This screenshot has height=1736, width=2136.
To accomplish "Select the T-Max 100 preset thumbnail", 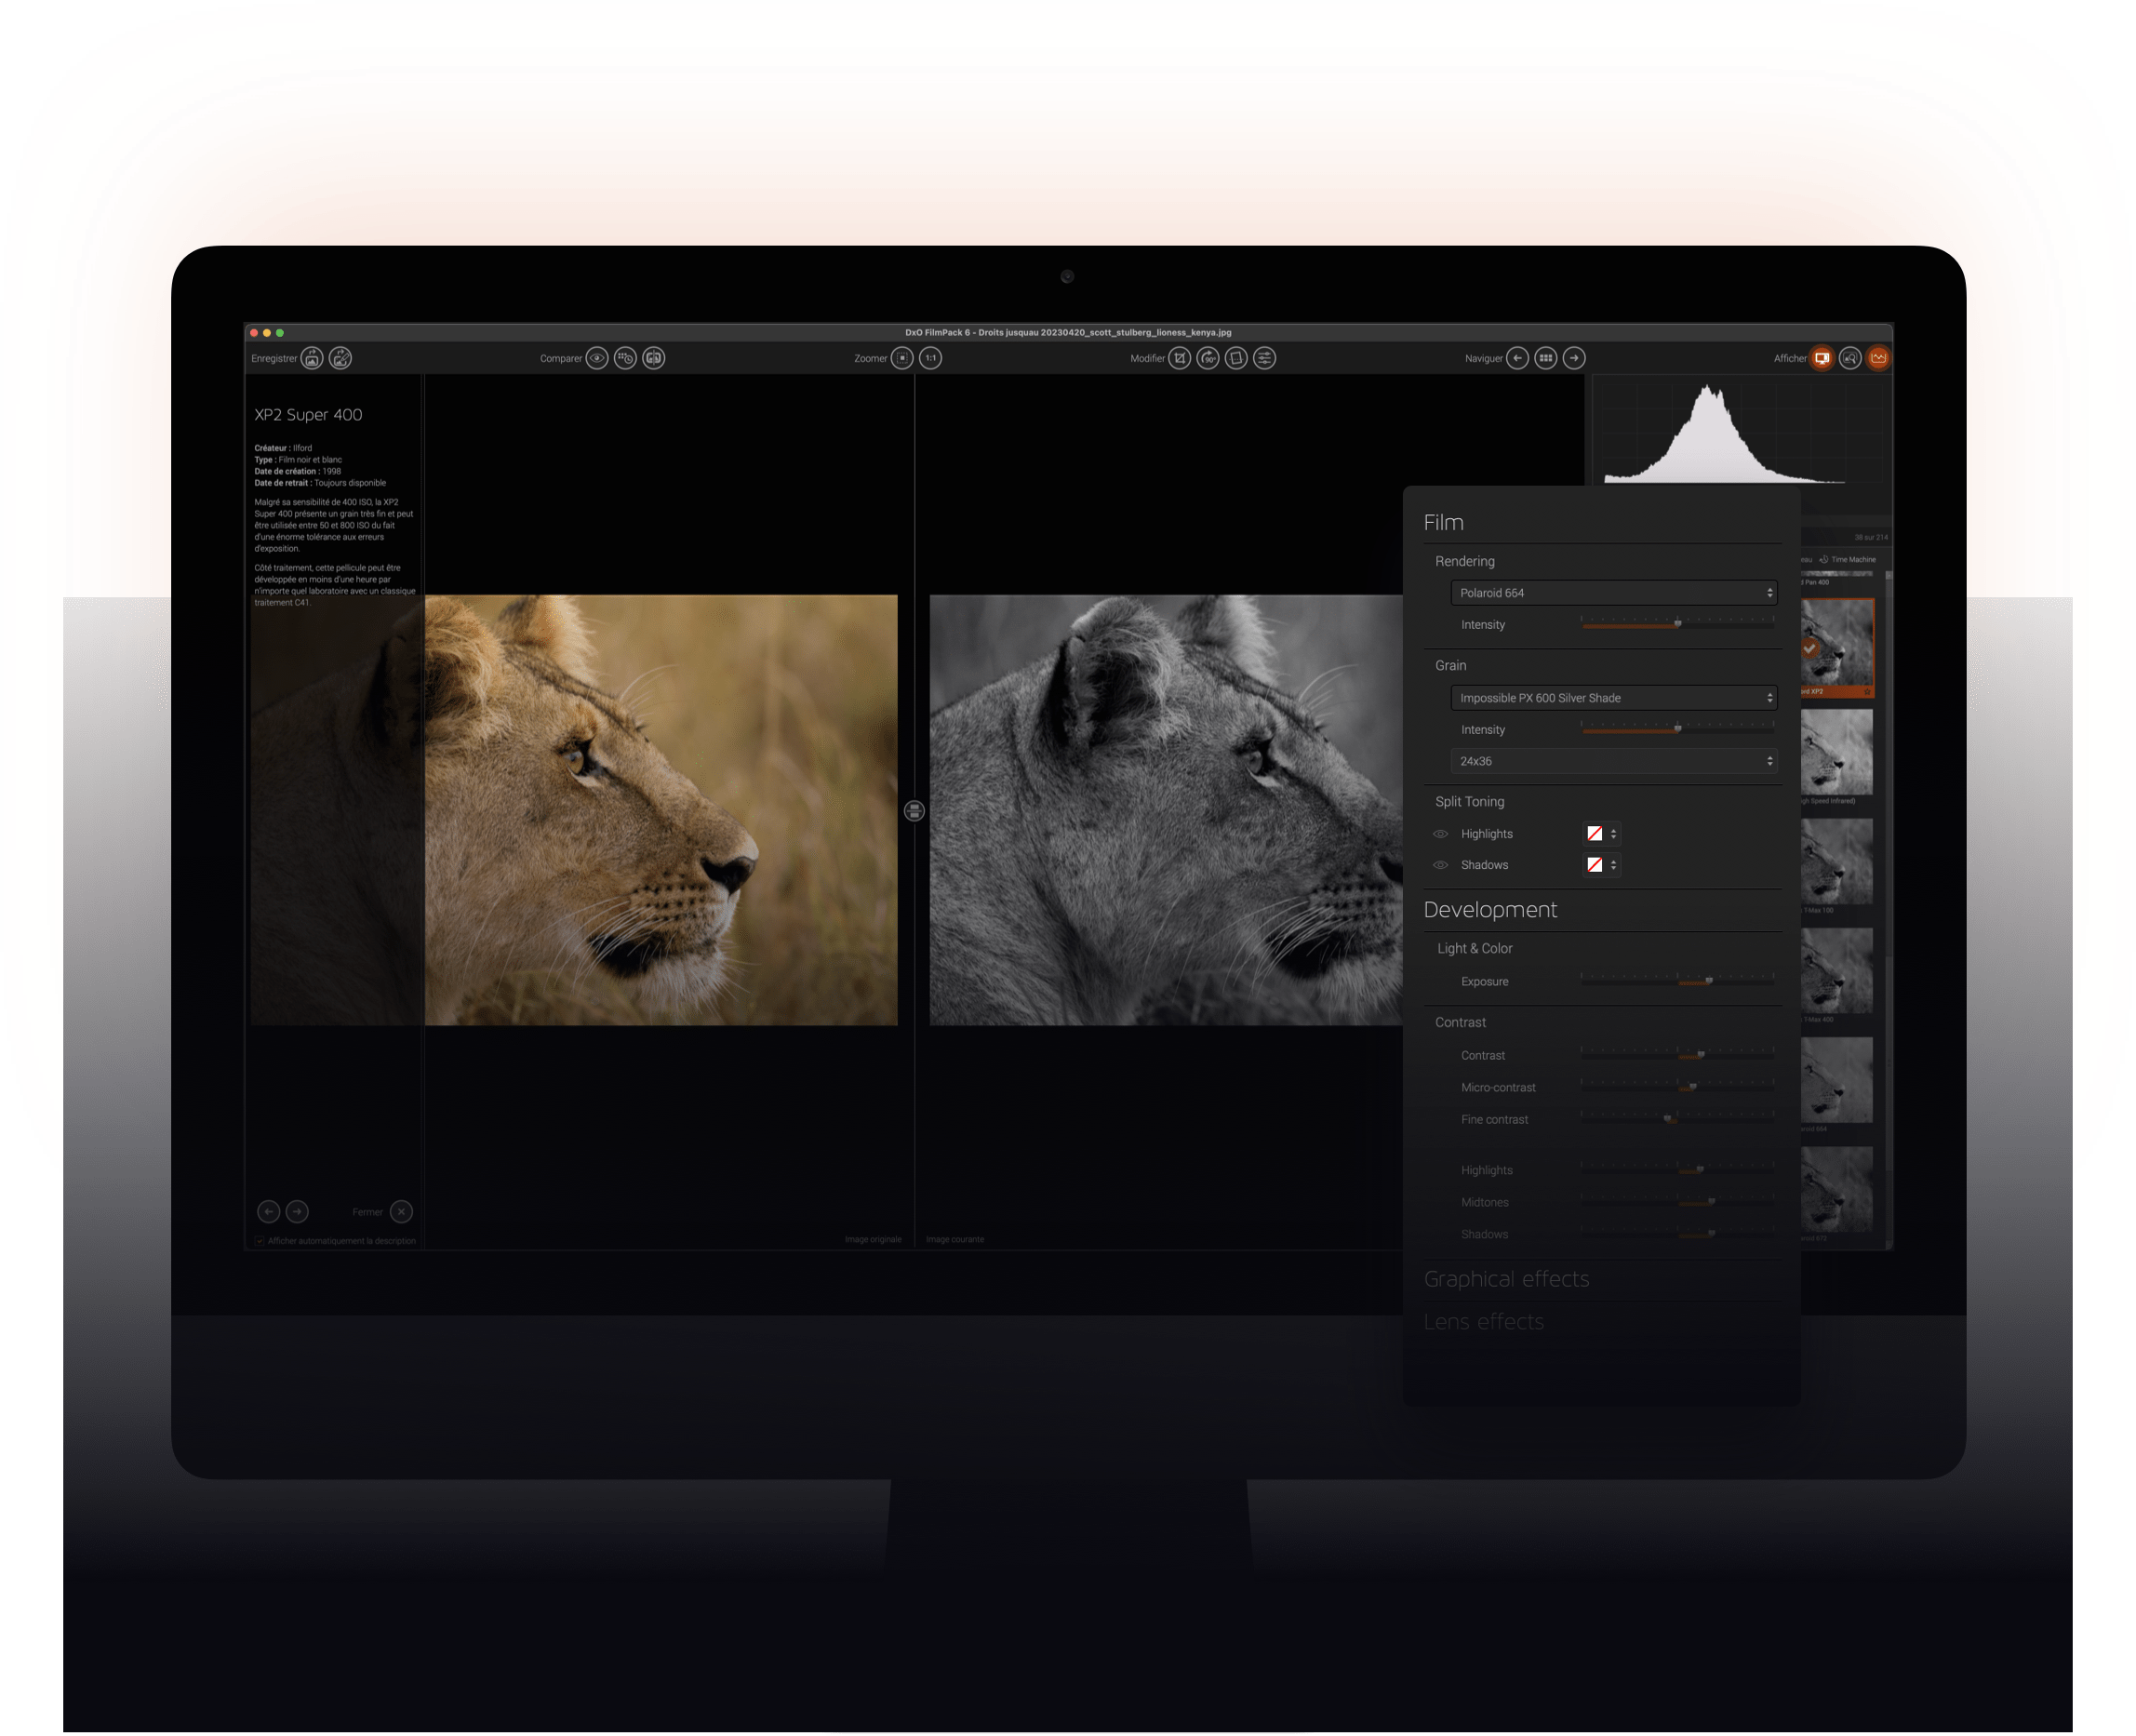I will [x=1837, y=861].
